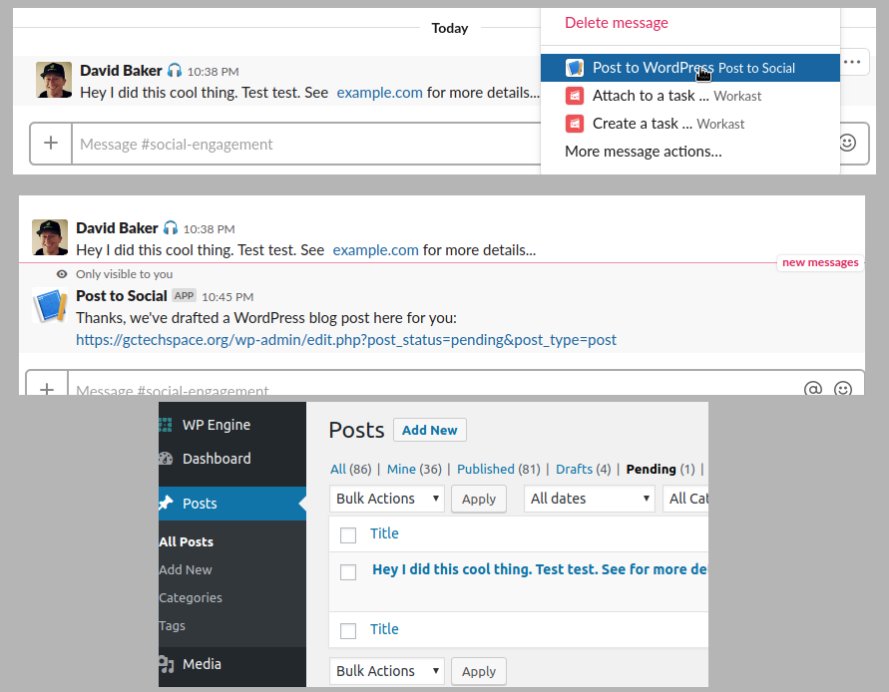Image resolution: width=889 pixels, height=692 pixels.
Task: Click David Baker's avatar in the top Slack screenshot
Action: tap(54, 80)
